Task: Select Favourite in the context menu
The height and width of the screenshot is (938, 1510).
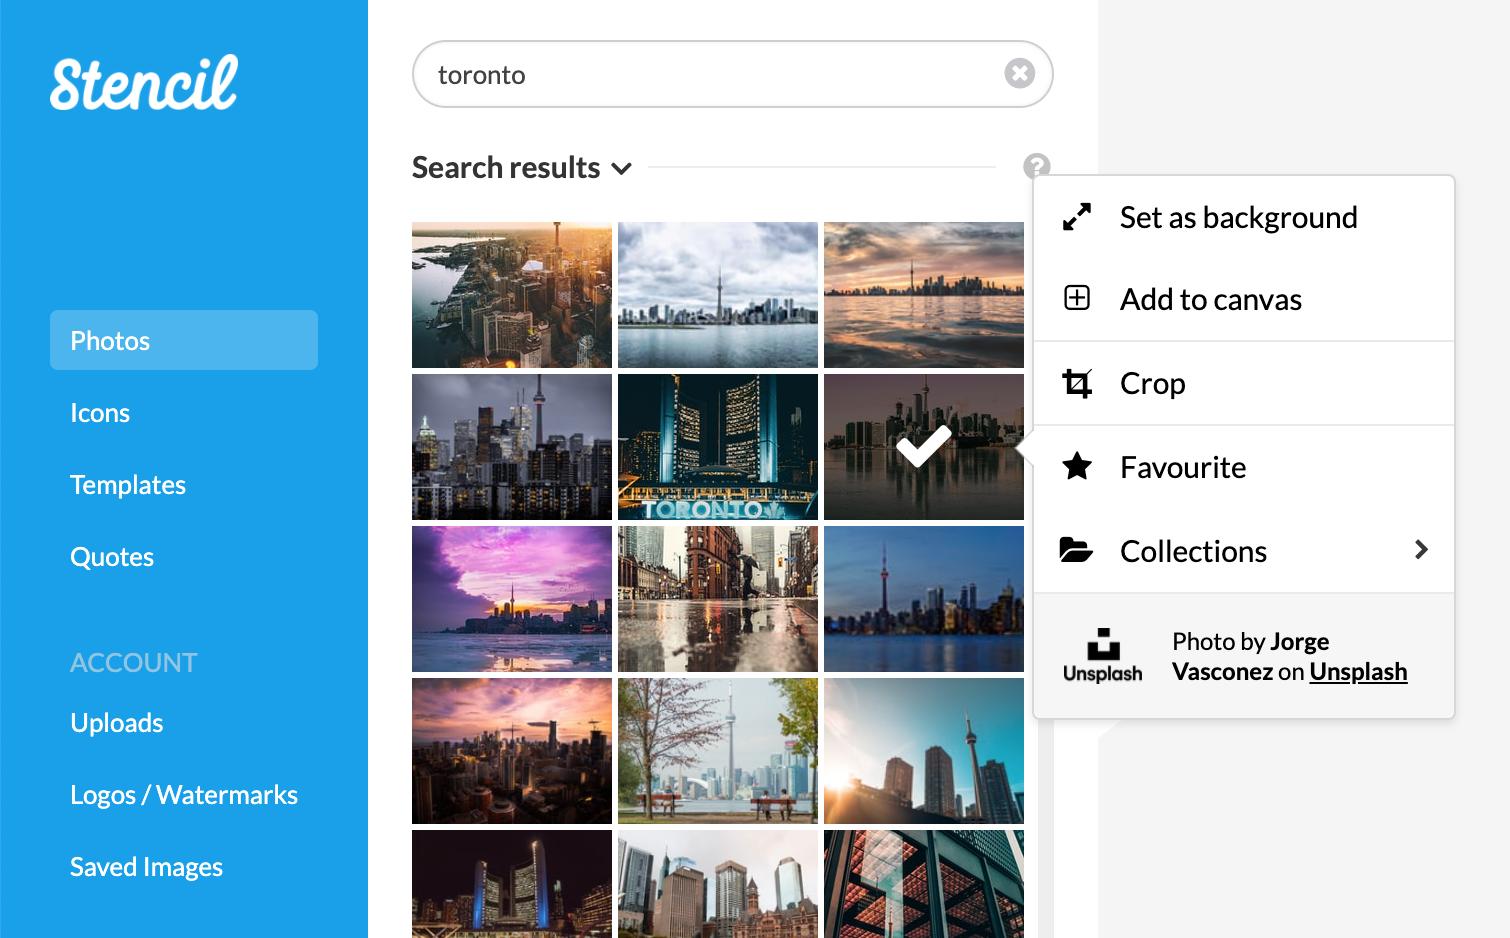Action: [x=1183, y=466]
